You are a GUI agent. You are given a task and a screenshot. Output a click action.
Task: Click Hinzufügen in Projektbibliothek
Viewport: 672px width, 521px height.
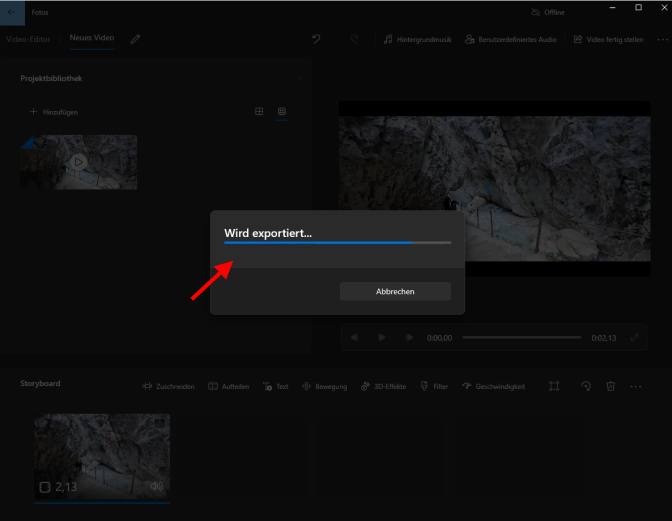pyautogui.click(x=54, y=112)
